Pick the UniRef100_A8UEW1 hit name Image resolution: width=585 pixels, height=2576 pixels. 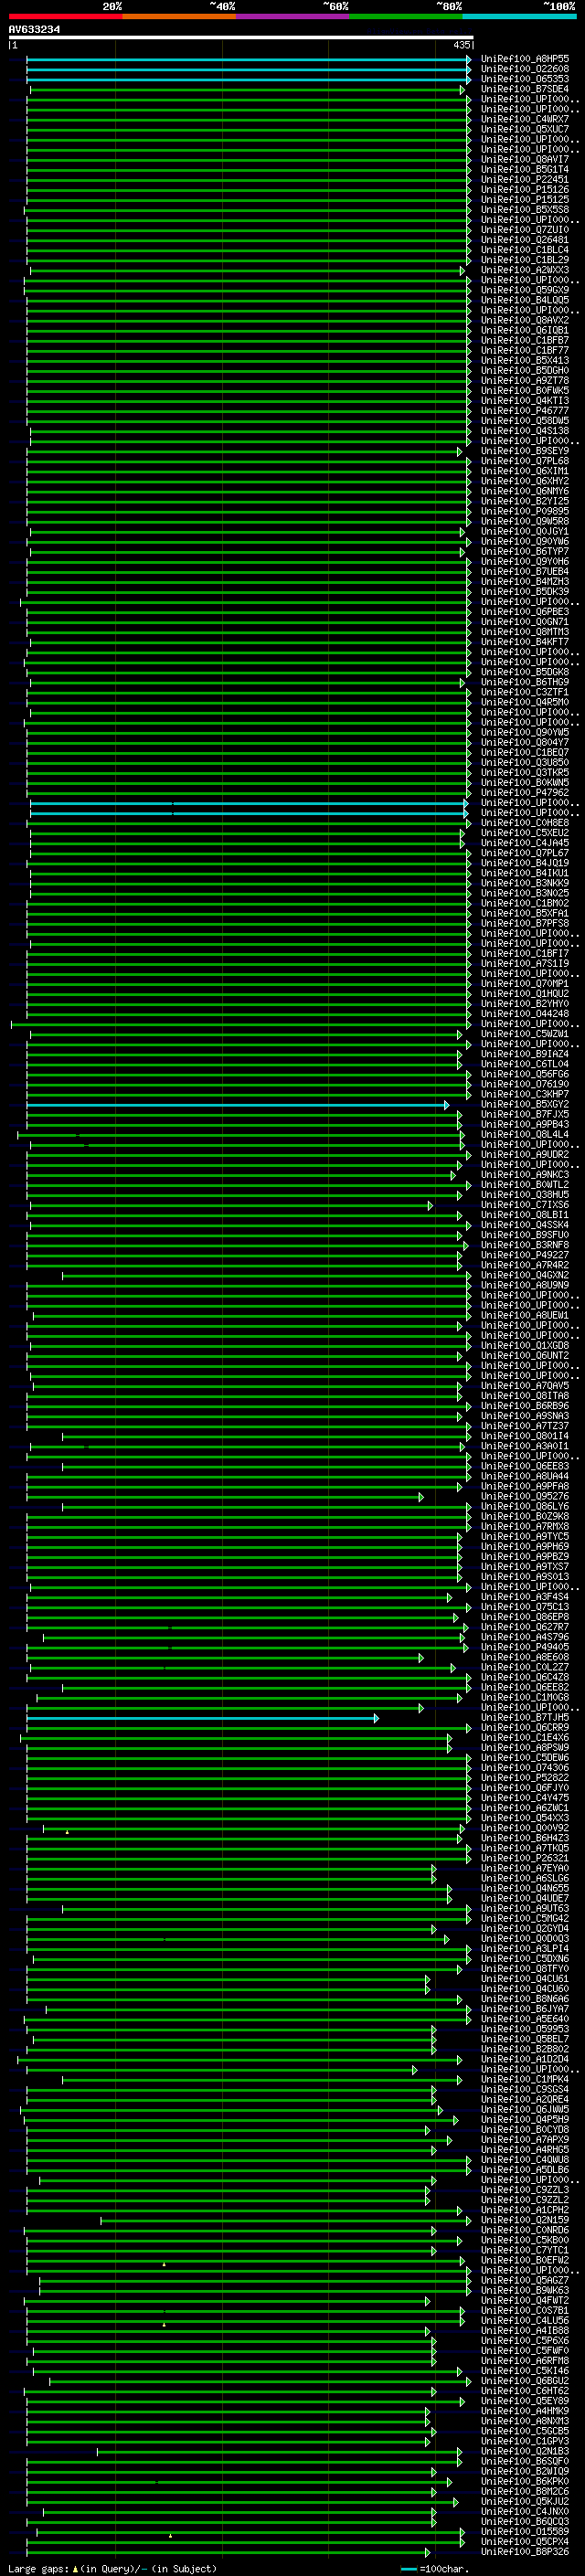pyautogui.click(x=524, y=1315)
